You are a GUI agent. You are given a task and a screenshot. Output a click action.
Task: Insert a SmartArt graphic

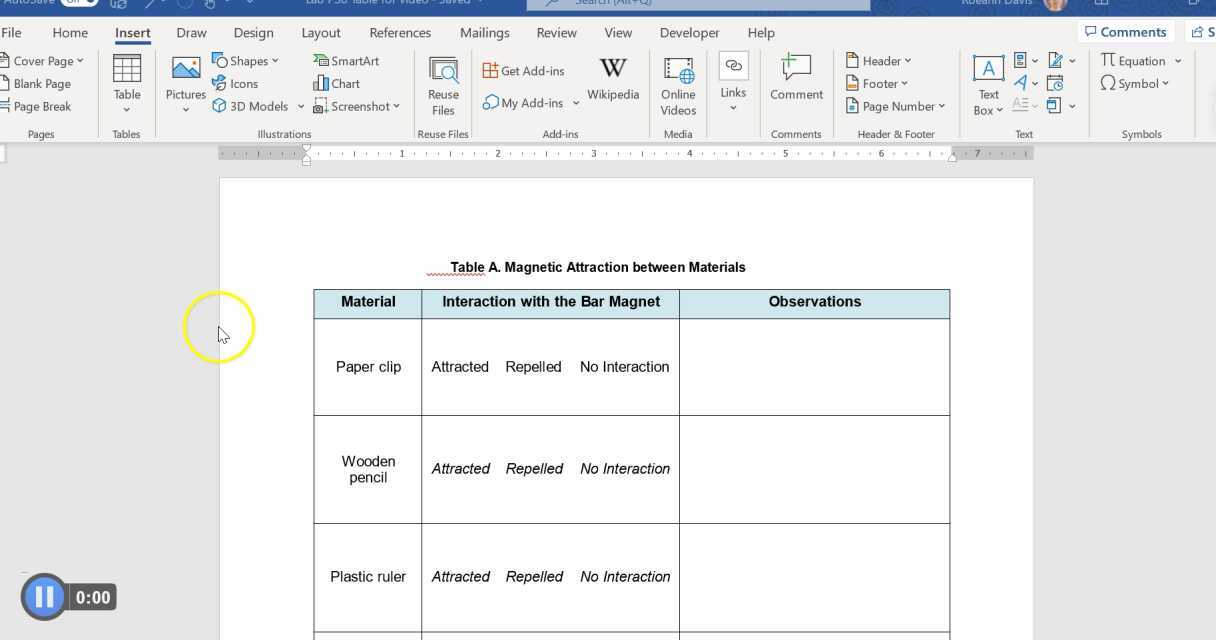(346, 60)
